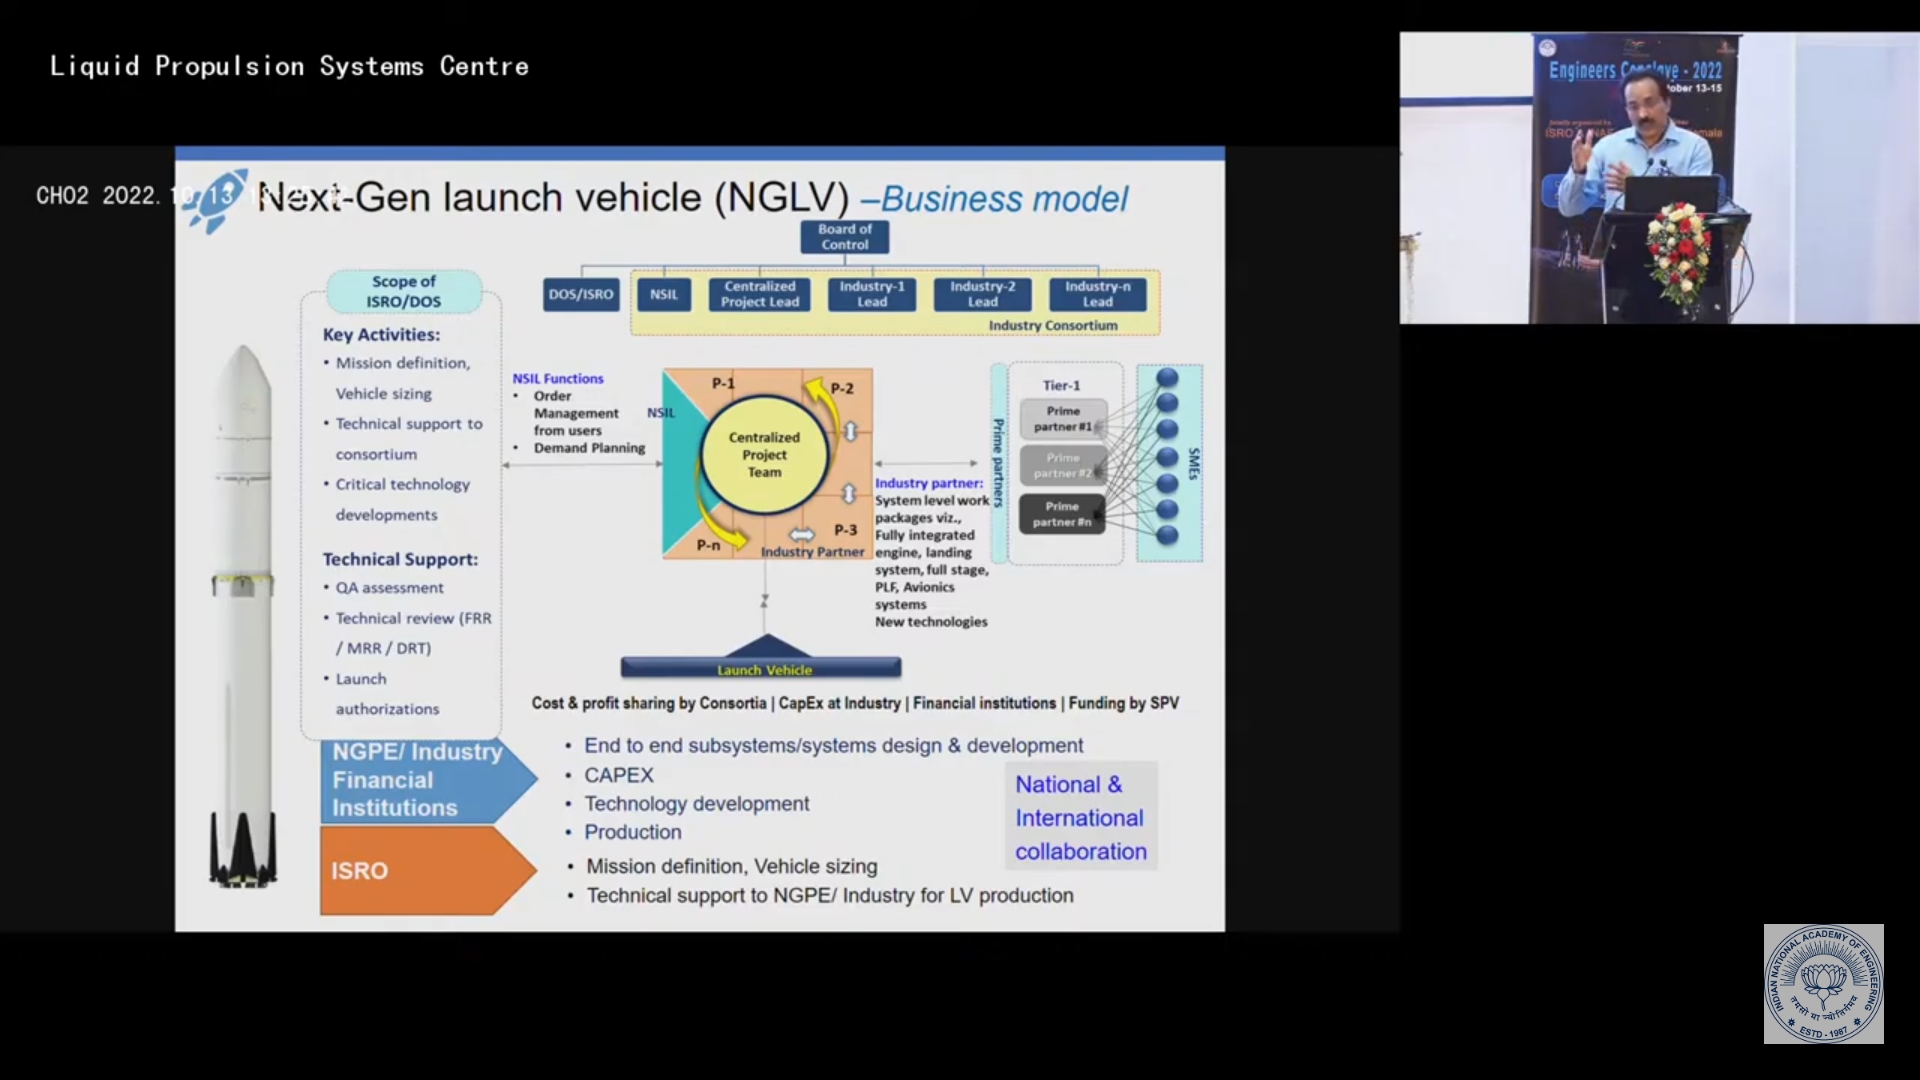This screenshot has width=1920, height=1080.
Task: Click the Industry partner: blue label
Action: point(929,483)
